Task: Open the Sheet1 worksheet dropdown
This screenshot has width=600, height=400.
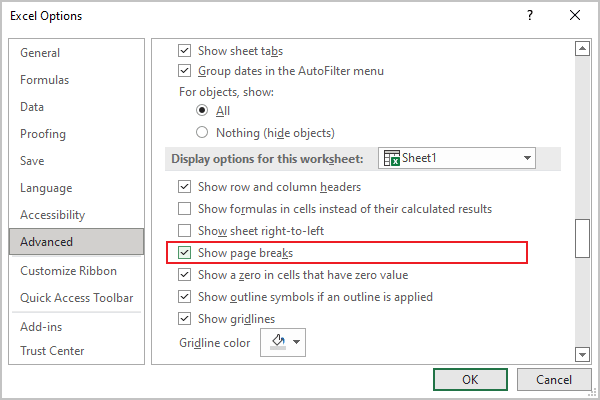Action: (x=457, y=158)
